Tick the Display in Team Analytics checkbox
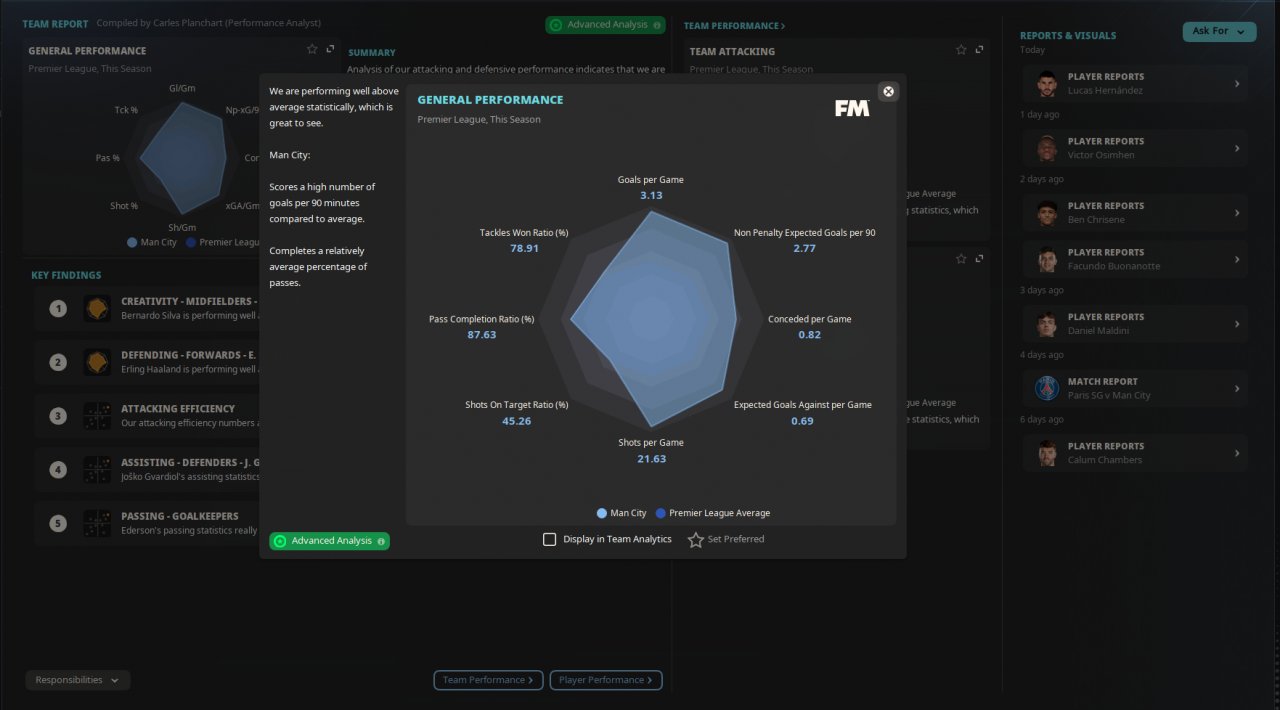The width and height of the screenshot is (1280, 710). (549, 539)
